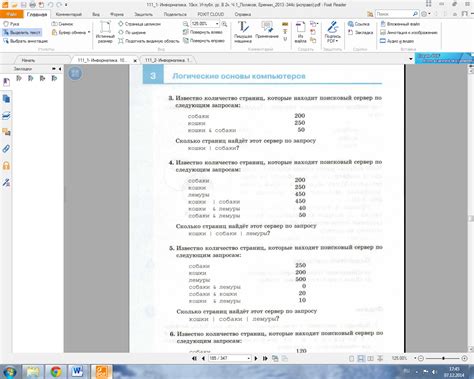Set Actual Size (Истинный размер) view
474x379 pixels.
105,32
